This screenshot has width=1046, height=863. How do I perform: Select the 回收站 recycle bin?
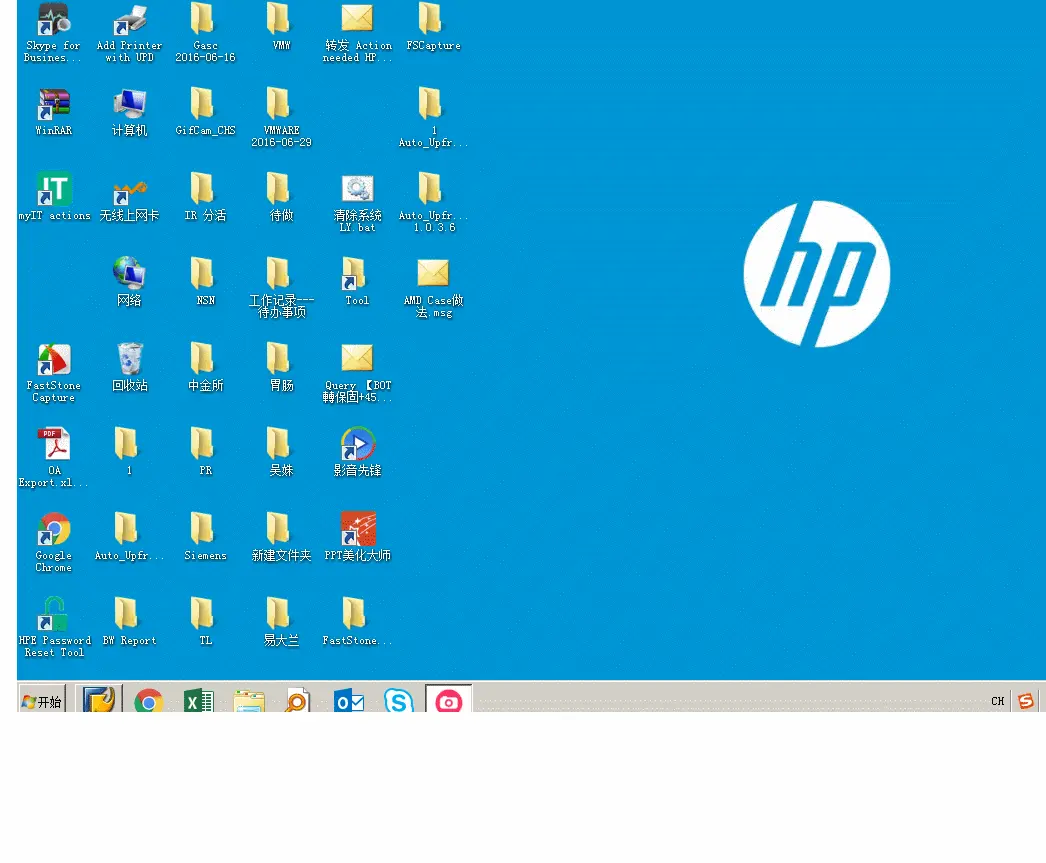[x=129, y=366]
